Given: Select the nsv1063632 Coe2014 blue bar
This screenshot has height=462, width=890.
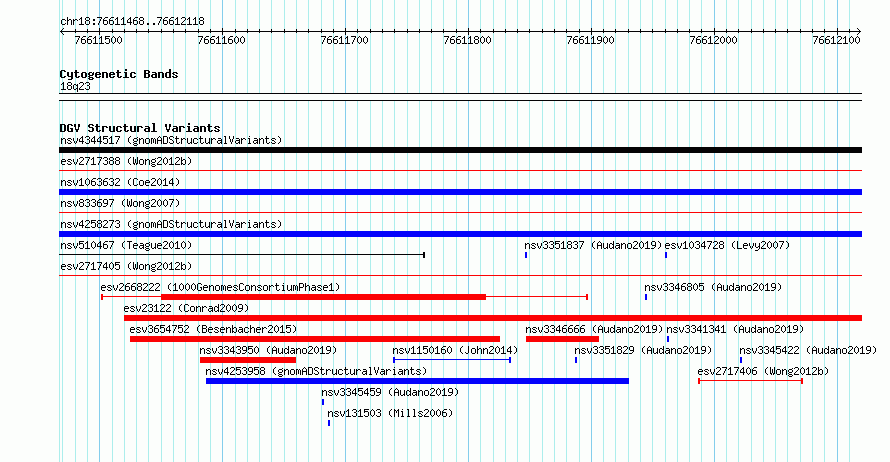Looking at the screenshot, I should tap(460, 192).
